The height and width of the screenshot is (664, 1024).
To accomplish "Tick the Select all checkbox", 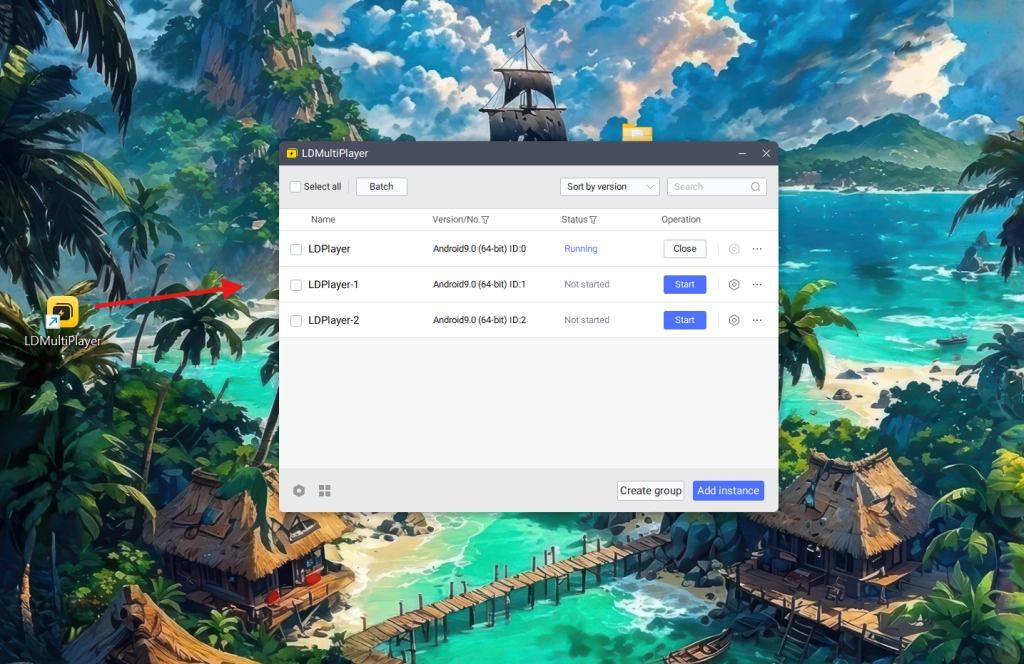I will coord(296,187).
